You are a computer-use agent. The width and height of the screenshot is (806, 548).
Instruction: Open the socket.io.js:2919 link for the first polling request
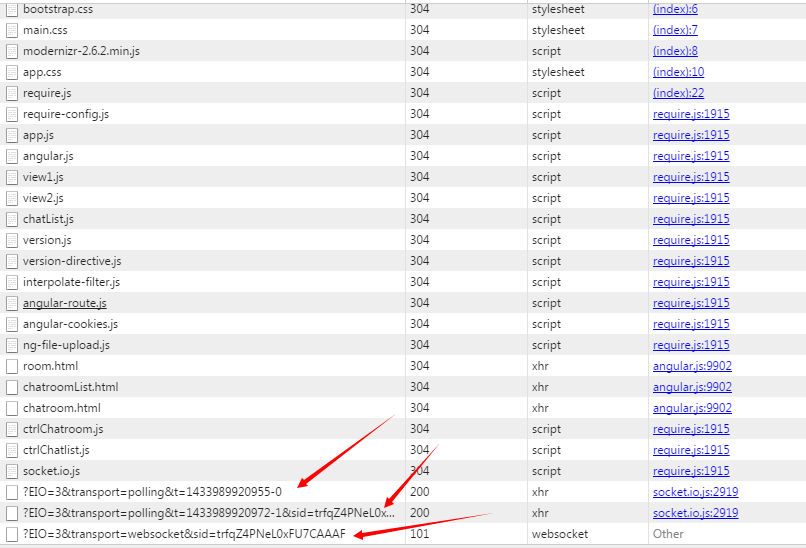(x=695, y=492)
